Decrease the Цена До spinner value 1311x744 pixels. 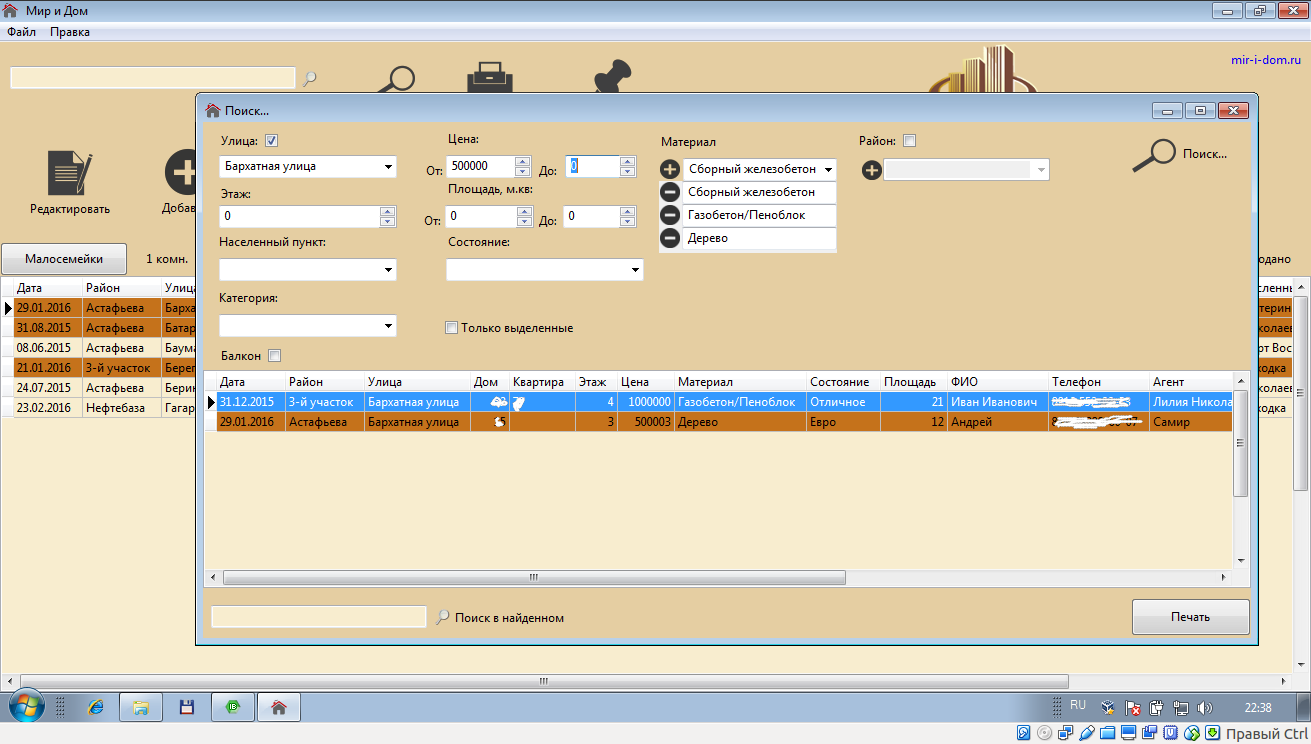pyautogui.click(x=628, y=172)
